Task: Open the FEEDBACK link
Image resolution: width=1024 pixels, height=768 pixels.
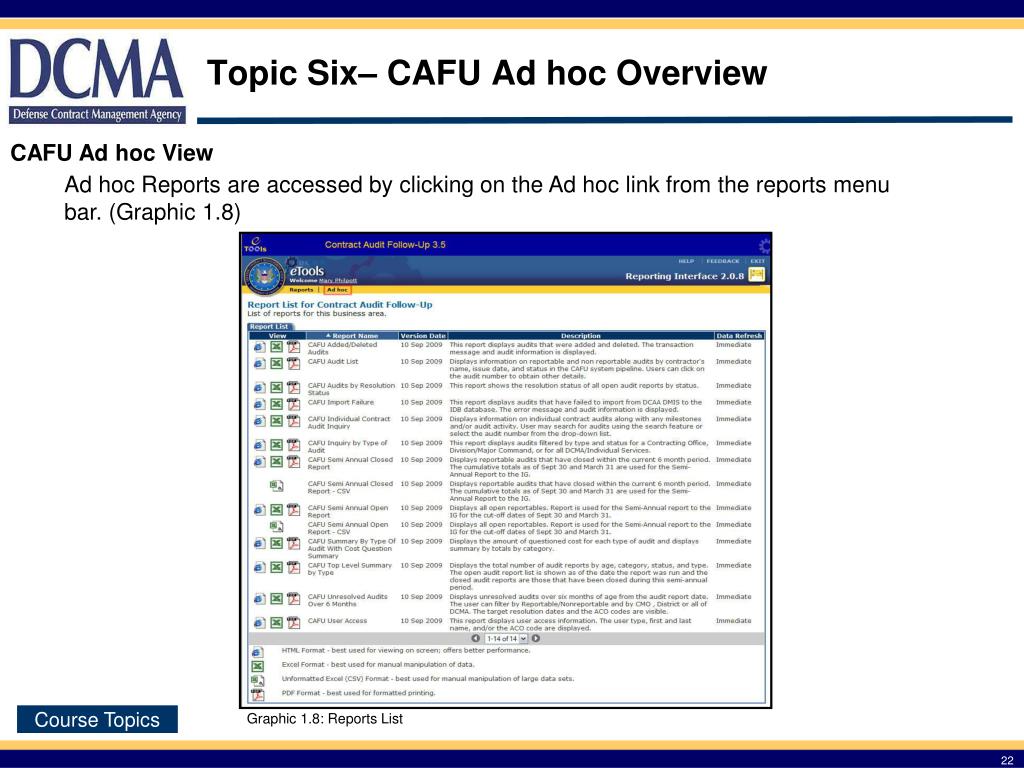Action: [x=722, y=261]
